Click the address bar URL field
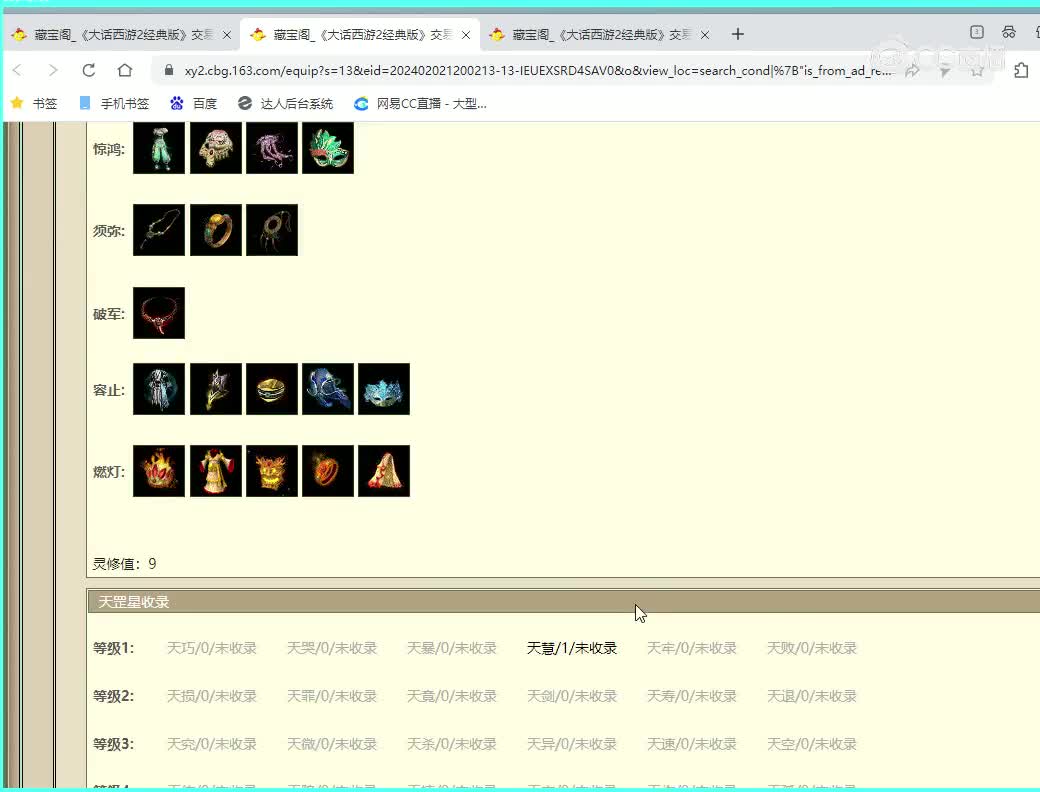 click(539, 70)
